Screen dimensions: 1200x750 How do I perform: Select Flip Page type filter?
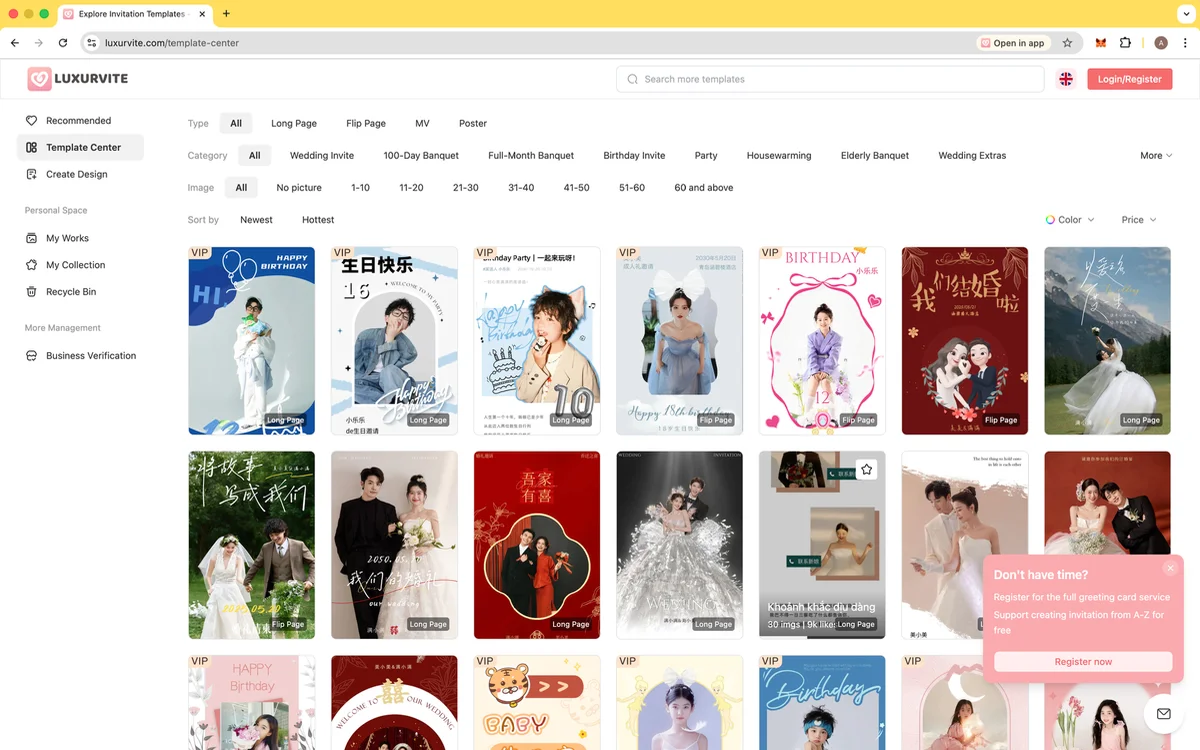coord(366,123)
